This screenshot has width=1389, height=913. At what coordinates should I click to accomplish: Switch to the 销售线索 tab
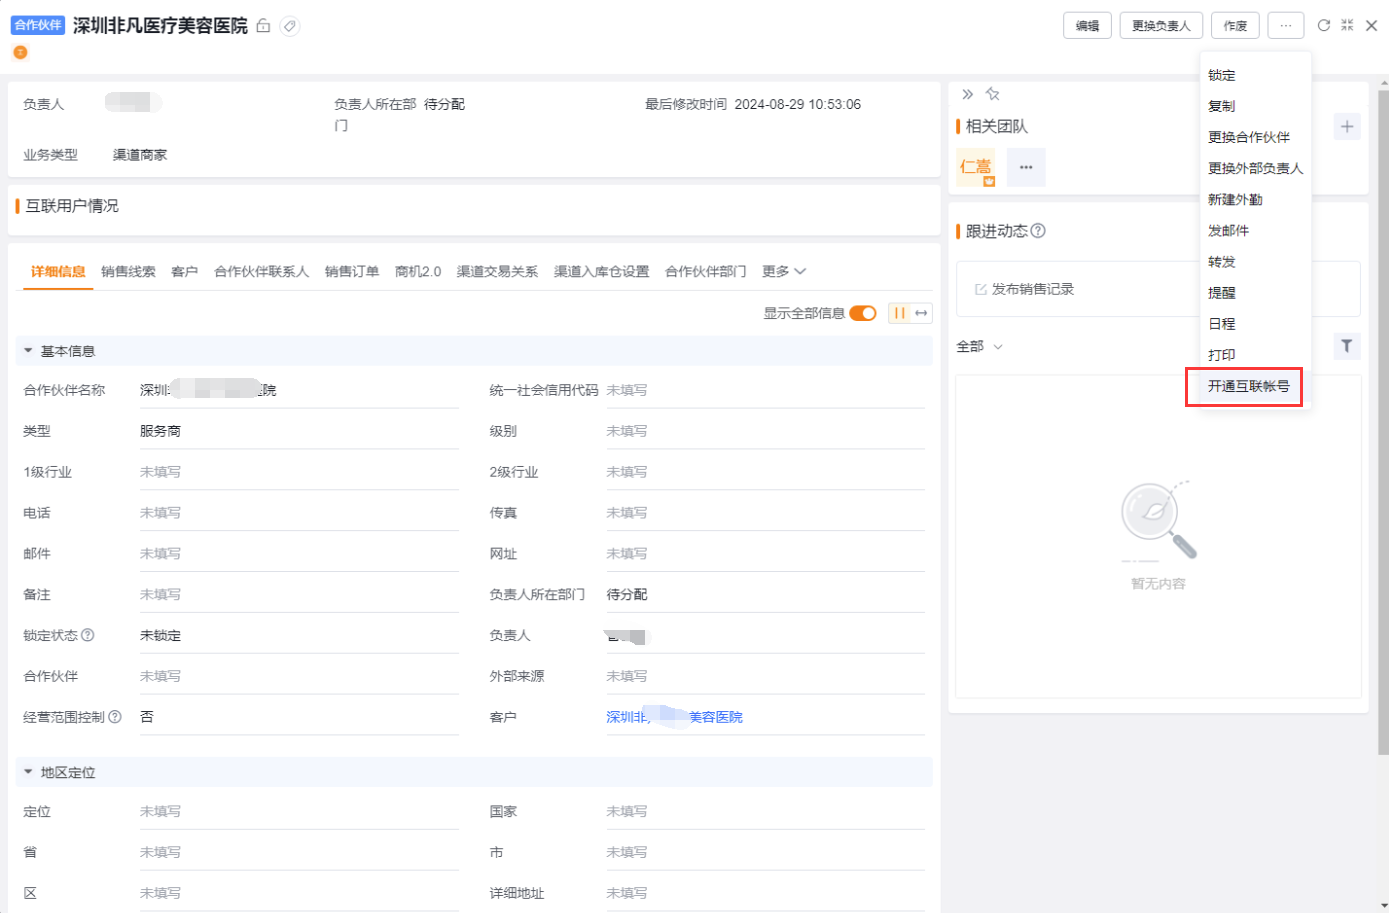(x=128, y=272)
